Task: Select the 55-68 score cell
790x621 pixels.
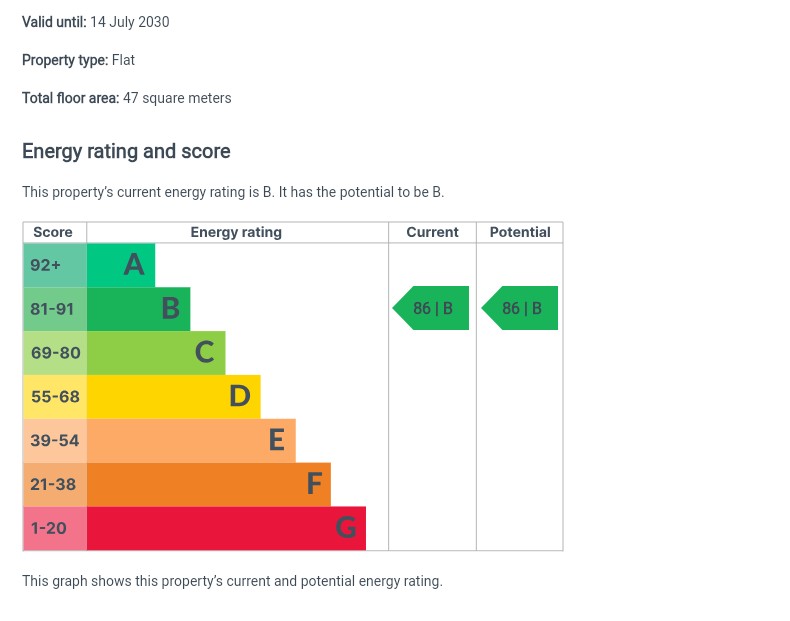Action: pos(55,397)
